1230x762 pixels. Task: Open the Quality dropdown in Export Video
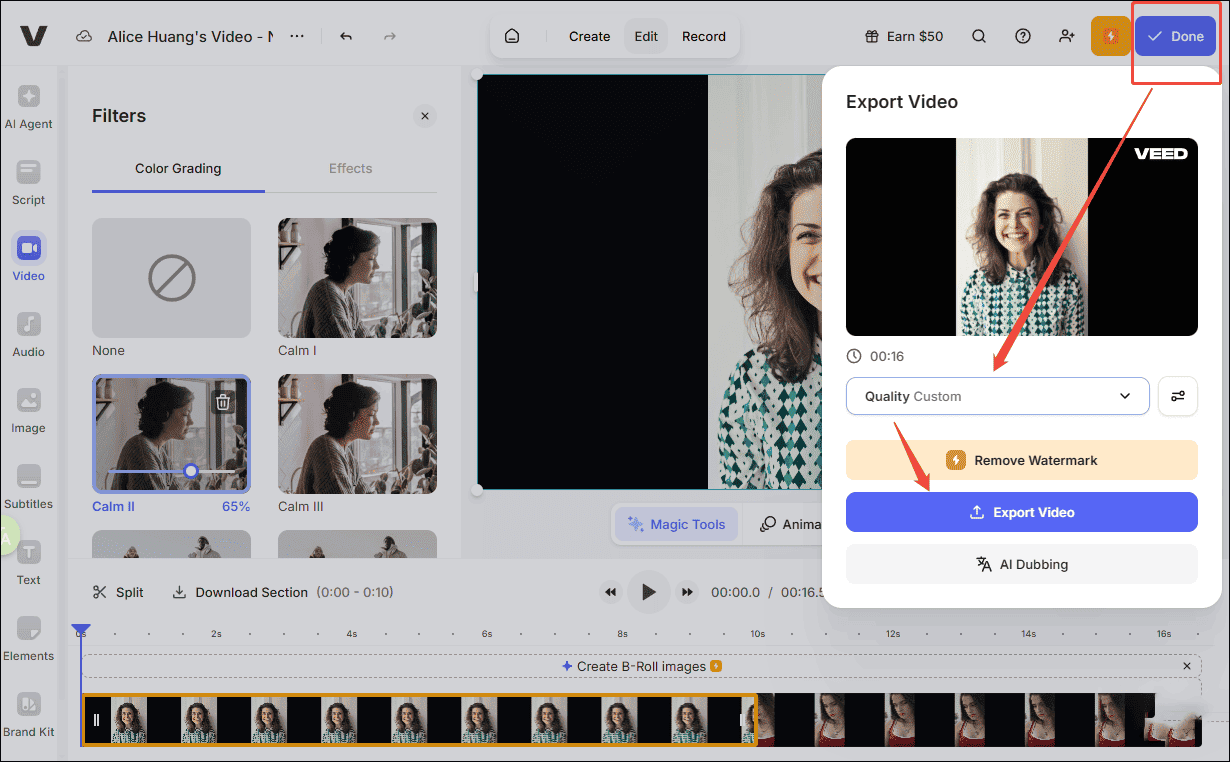[x=997, y=396]
